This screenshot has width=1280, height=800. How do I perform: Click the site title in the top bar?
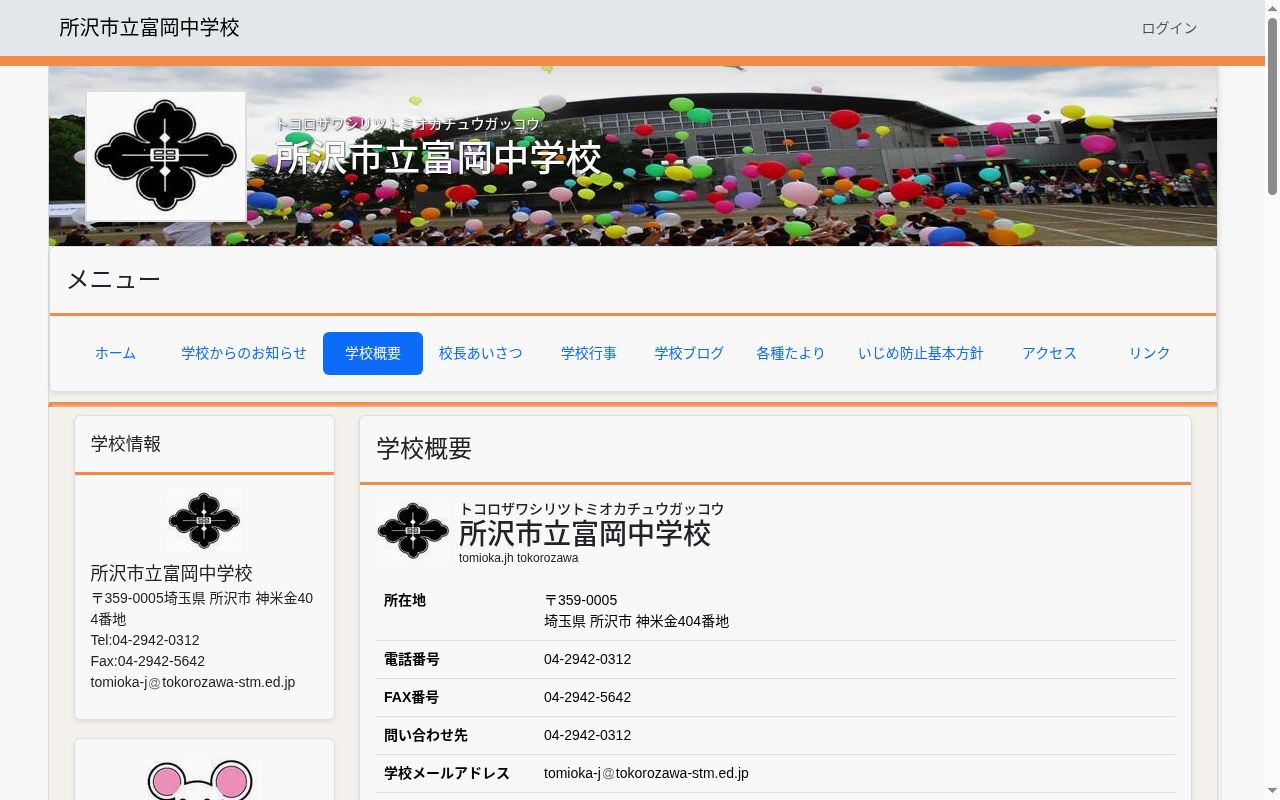click(149, 28)
